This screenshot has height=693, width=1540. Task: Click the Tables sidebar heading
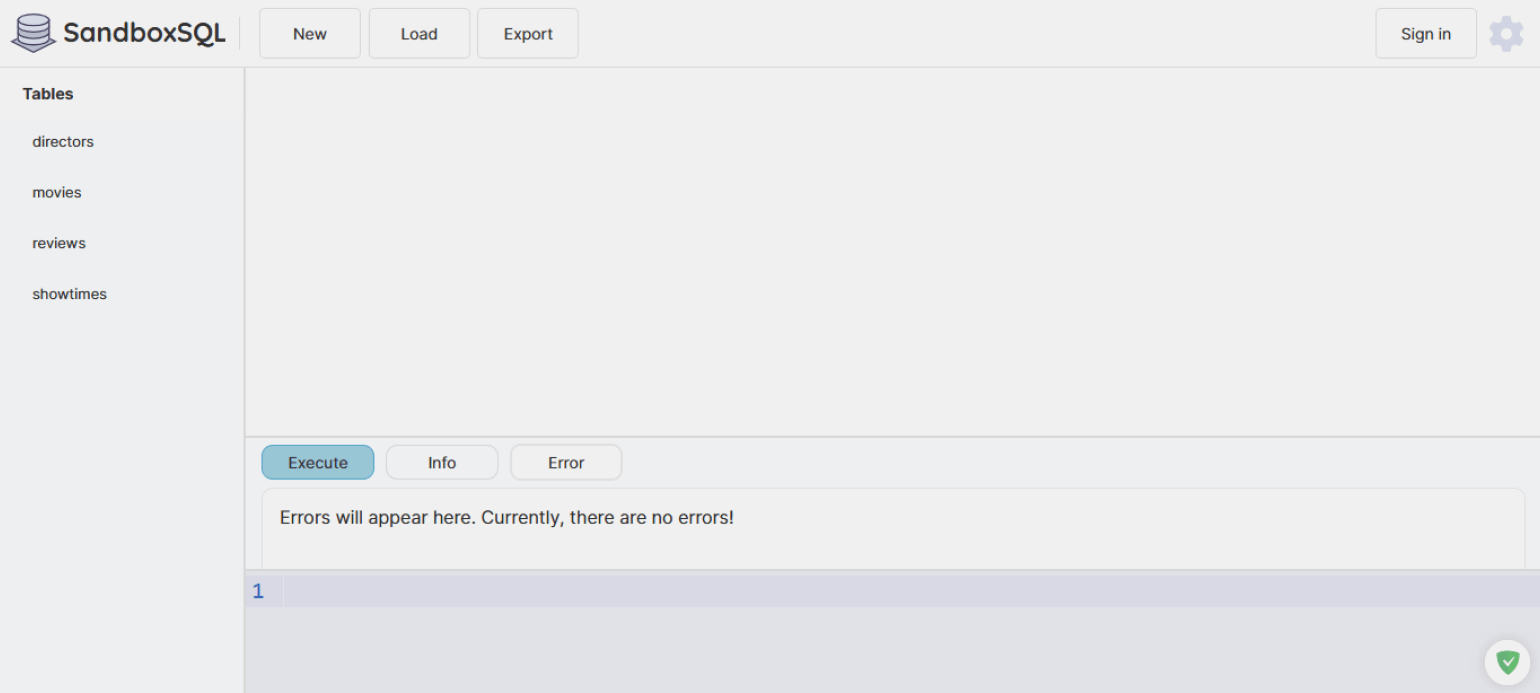pyautogui.click(x=48, y=94)
